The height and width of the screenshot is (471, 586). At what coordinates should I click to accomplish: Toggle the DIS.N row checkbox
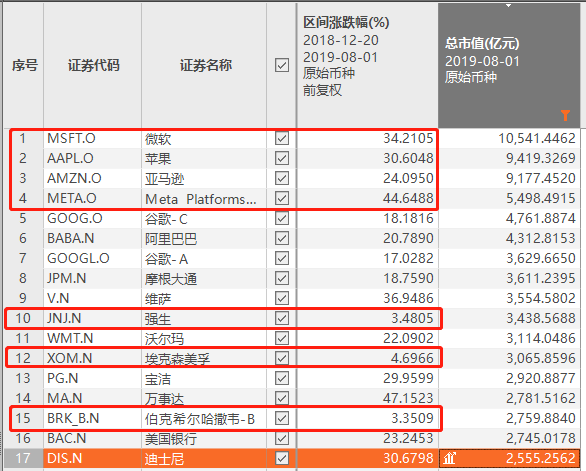coord(282,458)
